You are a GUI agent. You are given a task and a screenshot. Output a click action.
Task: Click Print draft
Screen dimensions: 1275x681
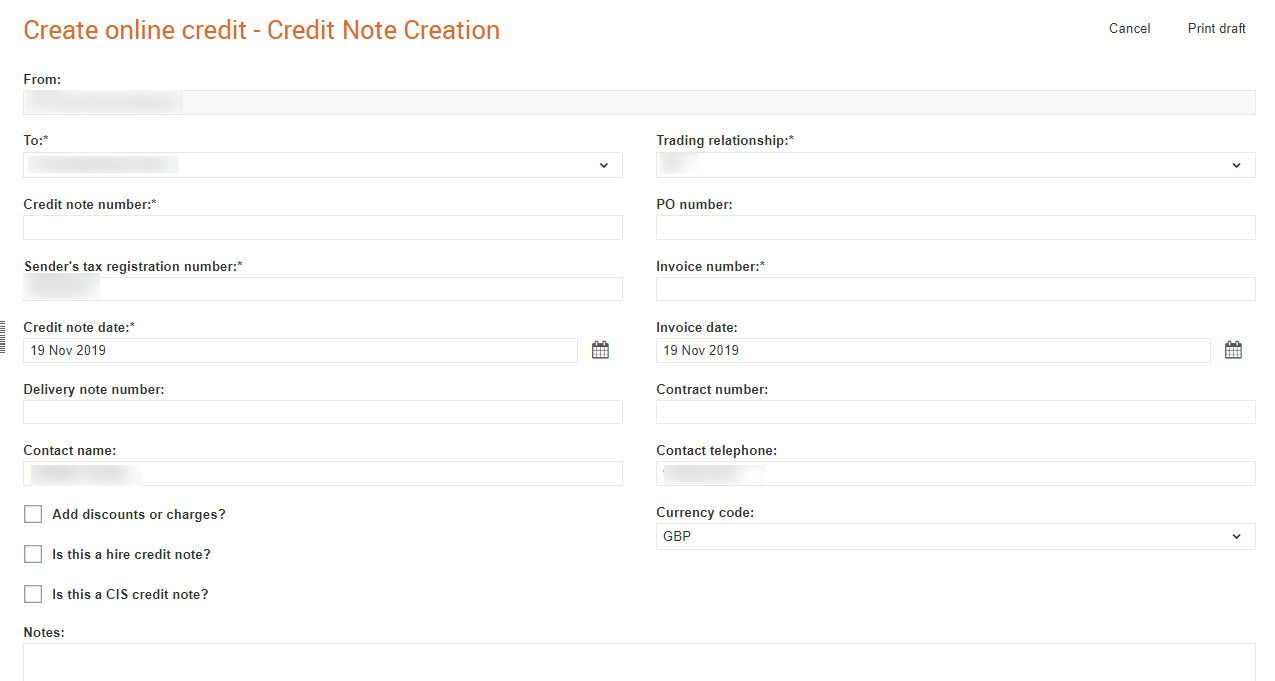(1216, 29)
